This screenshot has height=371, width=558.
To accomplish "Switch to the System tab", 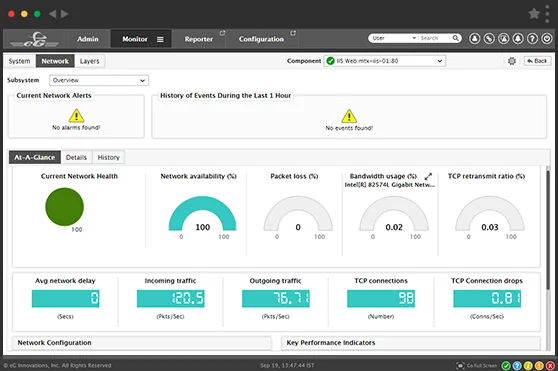I will click(x=20, y=61).
